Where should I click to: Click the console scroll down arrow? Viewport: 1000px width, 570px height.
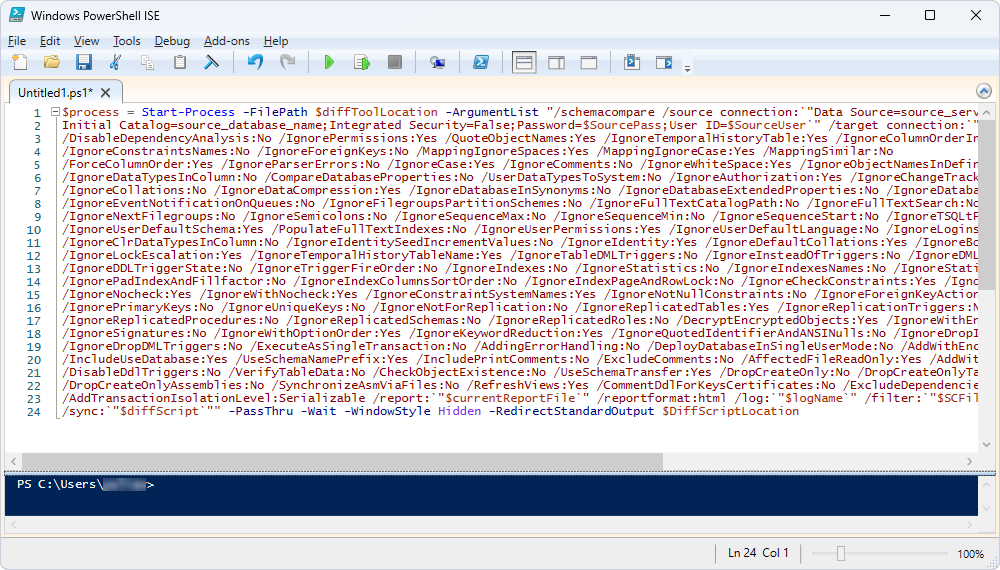tap(987, 509)
